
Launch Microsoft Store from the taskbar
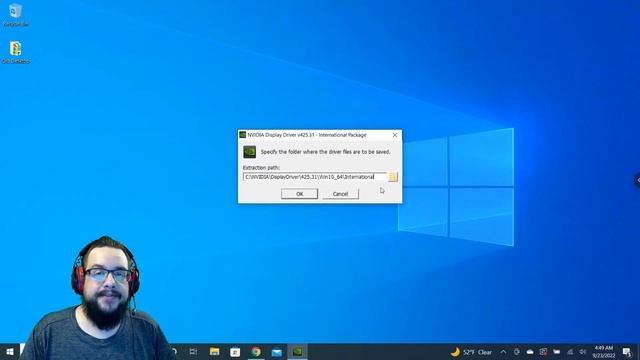tap(235, 352)
